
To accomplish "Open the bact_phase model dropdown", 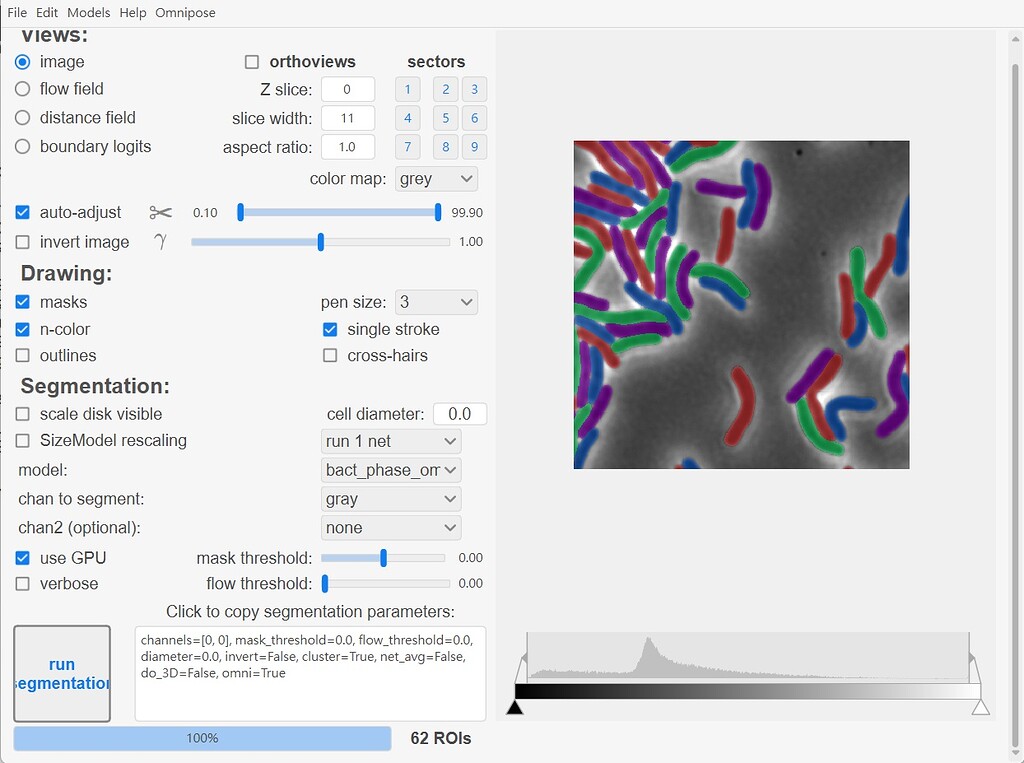I will pyautogui.click(x=390, y=469).
